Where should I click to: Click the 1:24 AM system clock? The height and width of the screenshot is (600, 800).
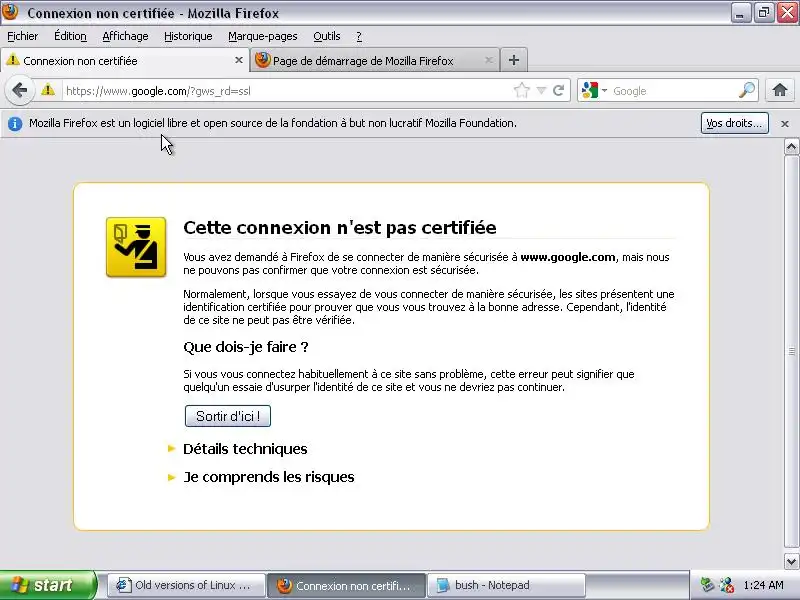763,585
